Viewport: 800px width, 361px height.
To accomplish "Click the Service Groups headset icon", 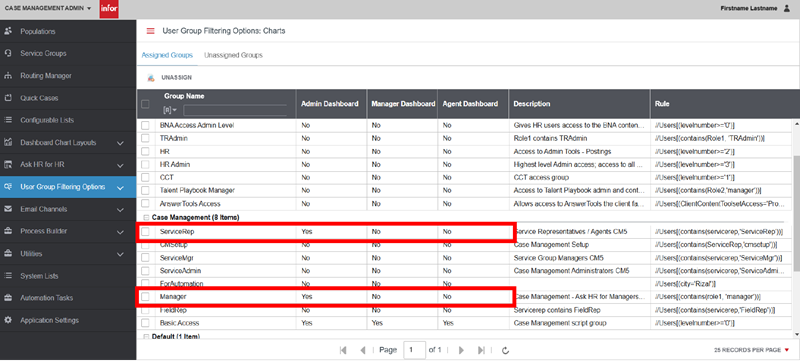I will [x=8, y=53].
